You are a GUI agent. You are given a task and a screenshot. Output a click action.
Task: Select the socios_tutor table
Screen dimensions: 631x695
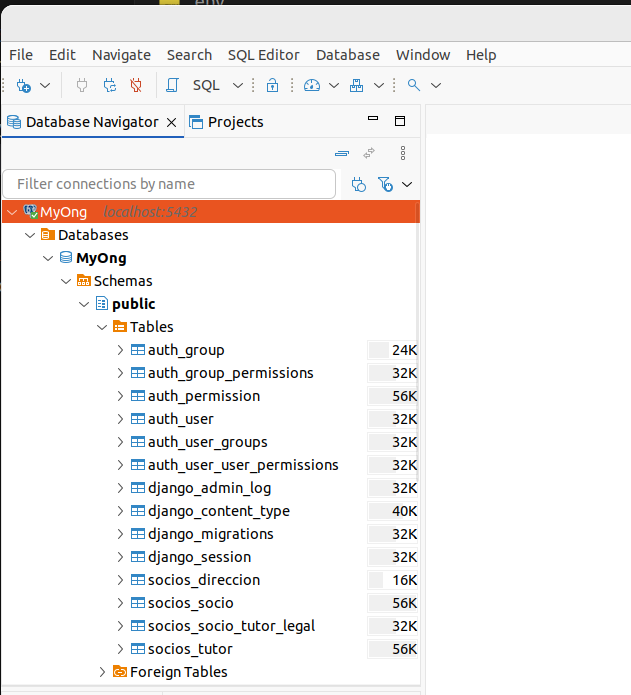[190, 649]
